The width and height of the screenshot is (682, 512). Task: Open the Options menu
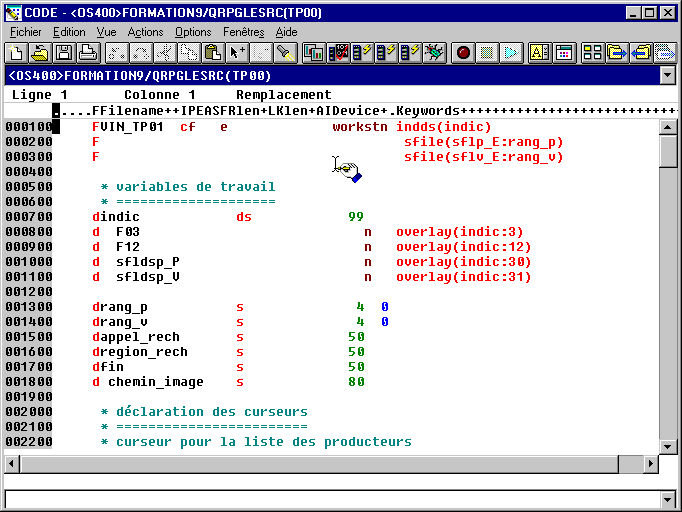pyautogui.click(x=193, y=32)
